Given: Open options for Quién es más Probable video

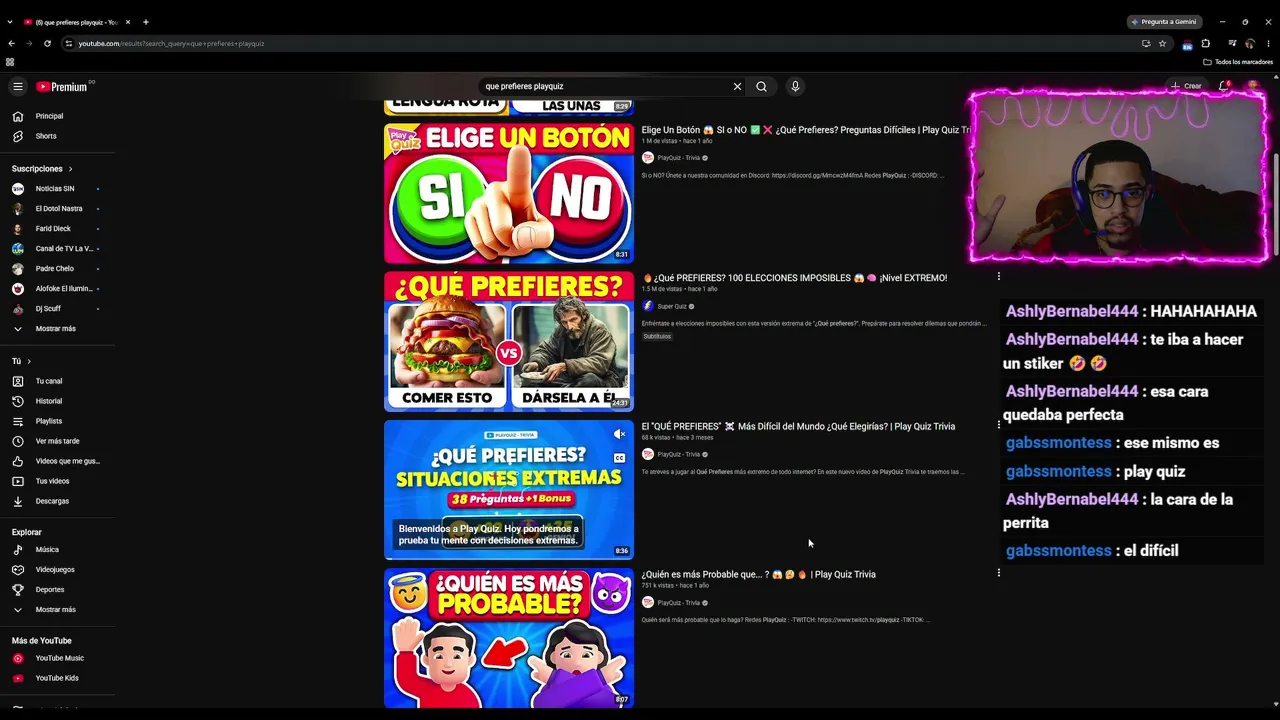Looking at the screenshot, I should [998, 573].
